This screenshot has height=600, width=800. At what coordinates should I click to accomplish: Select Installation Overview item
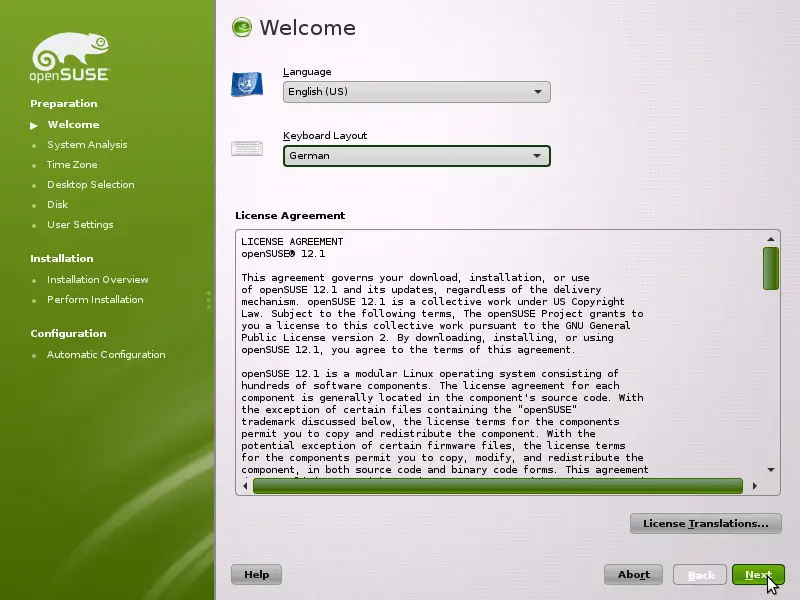tap(97, 280)
